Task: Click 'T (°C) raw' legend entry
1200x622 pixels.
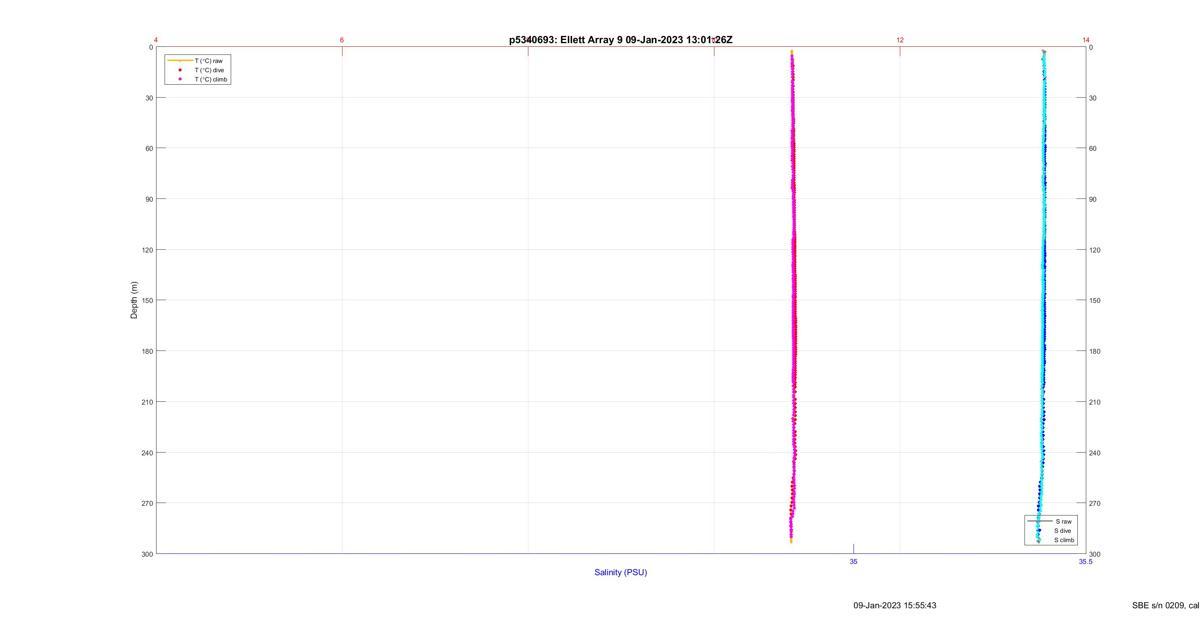Action: [209, 61]
